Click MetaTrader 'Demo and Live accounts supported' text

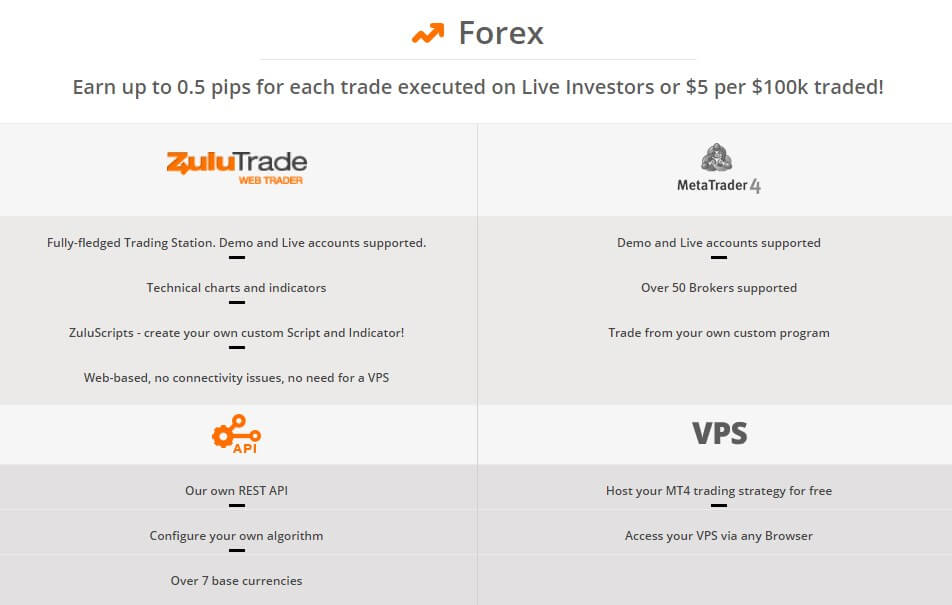coord(719,243)
